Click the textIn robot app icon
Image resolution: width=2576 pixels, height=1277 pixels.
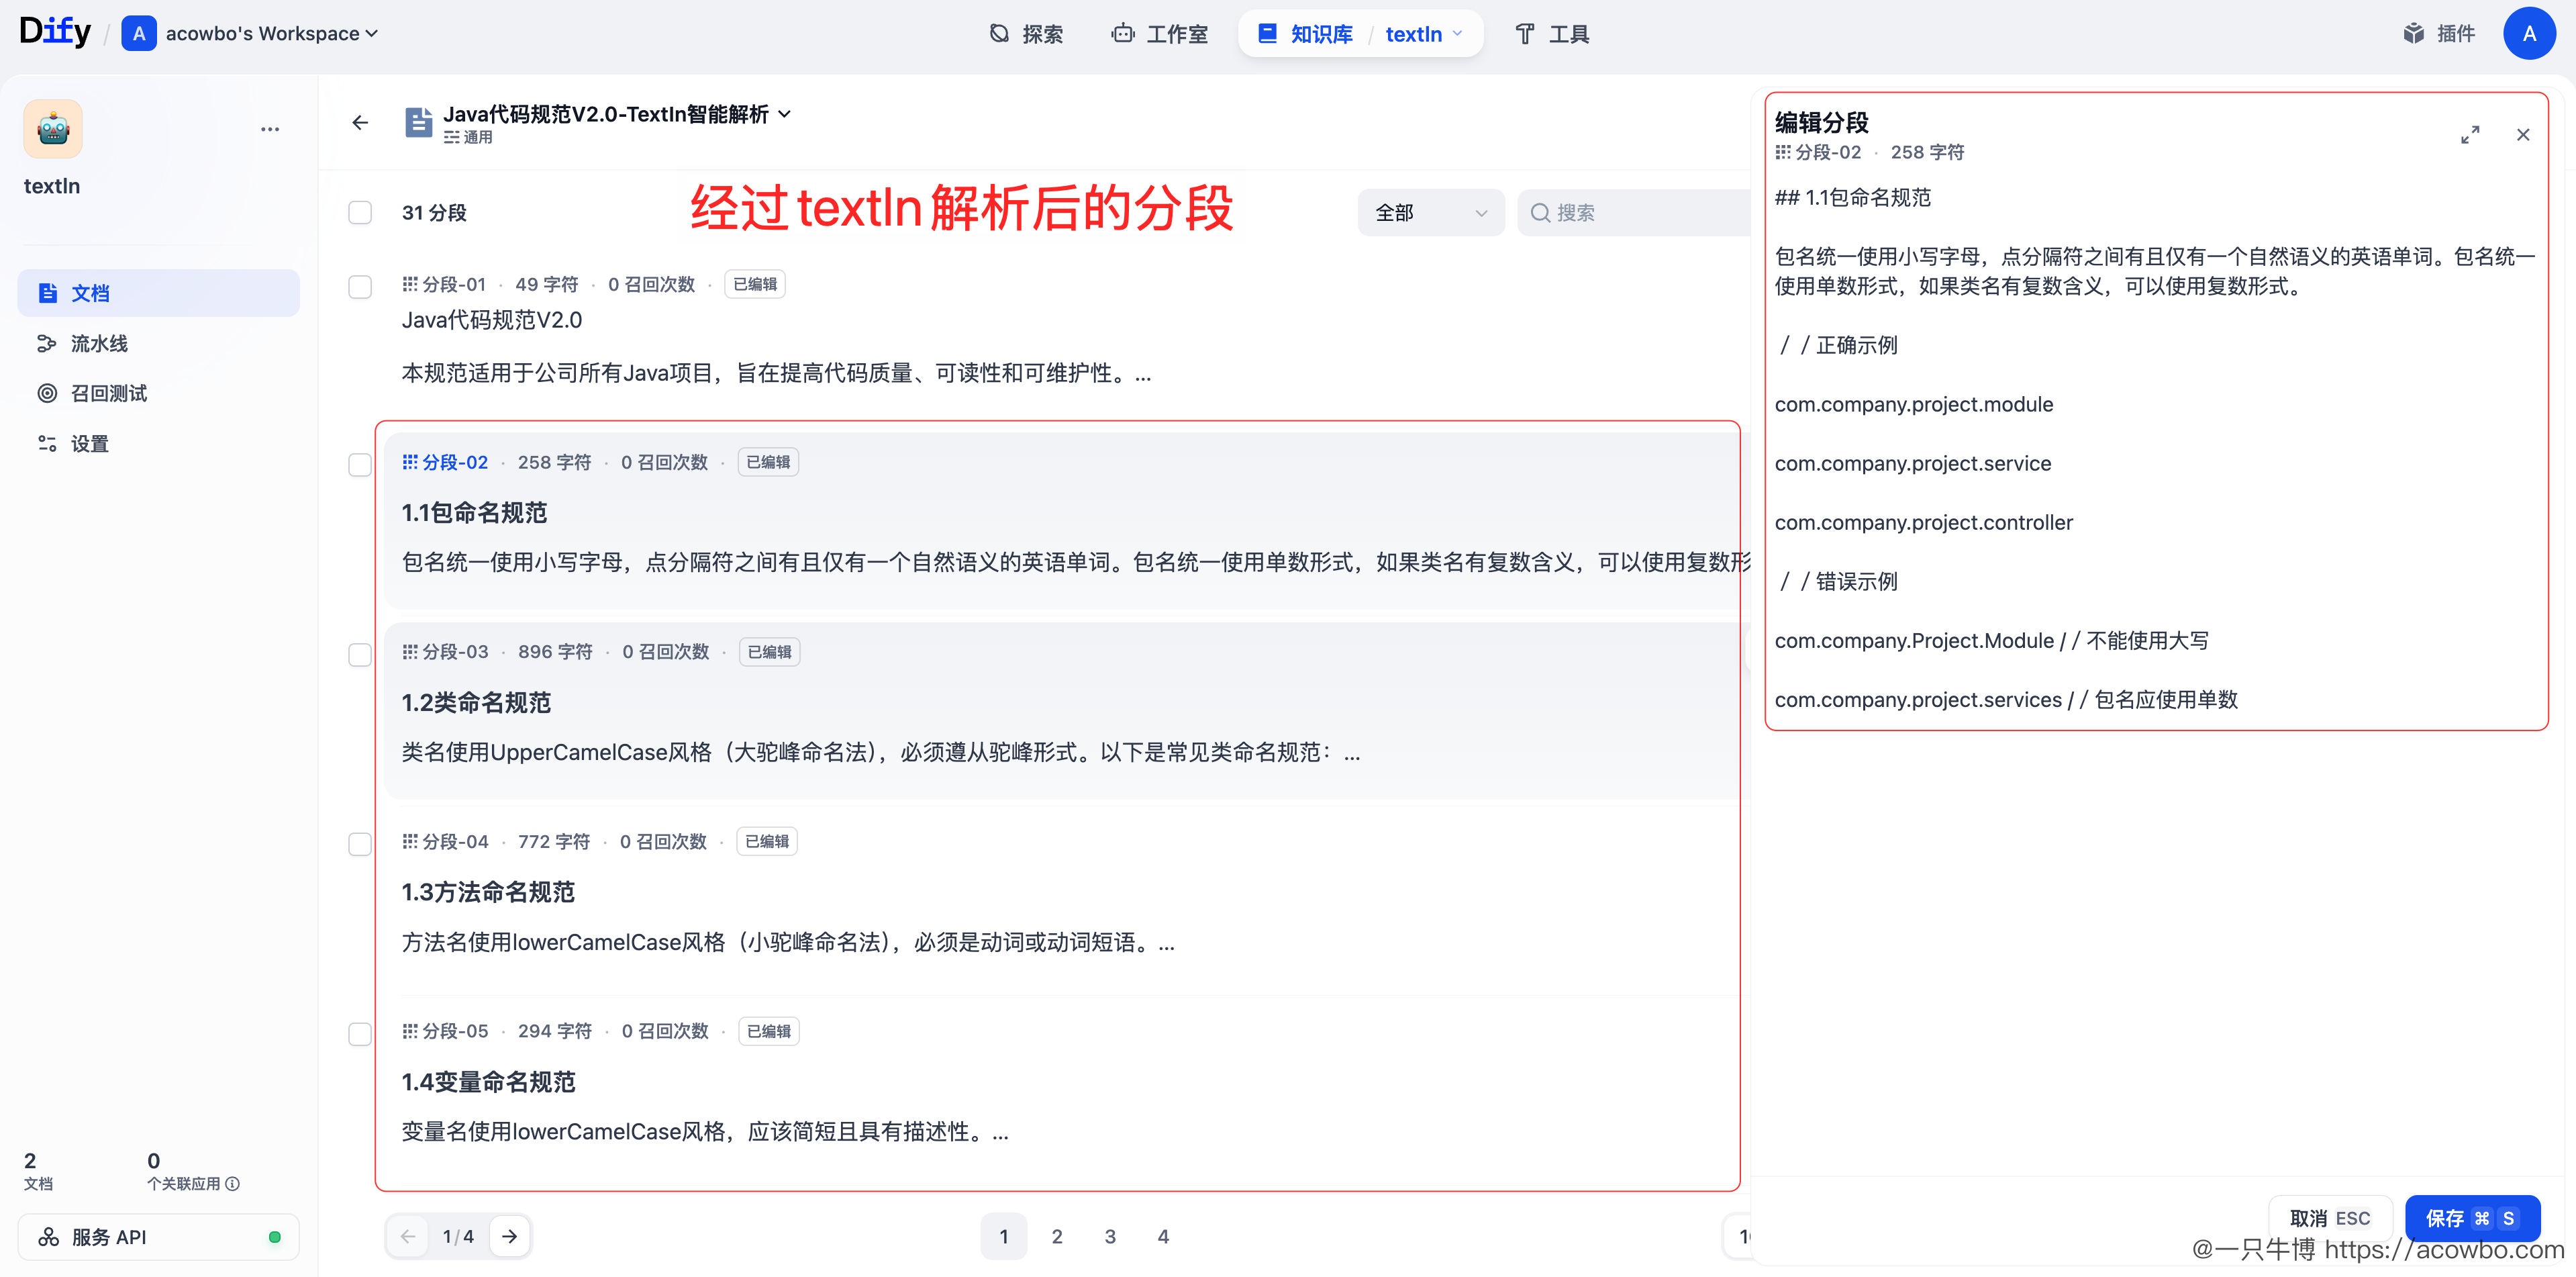(x=53, y=129)
